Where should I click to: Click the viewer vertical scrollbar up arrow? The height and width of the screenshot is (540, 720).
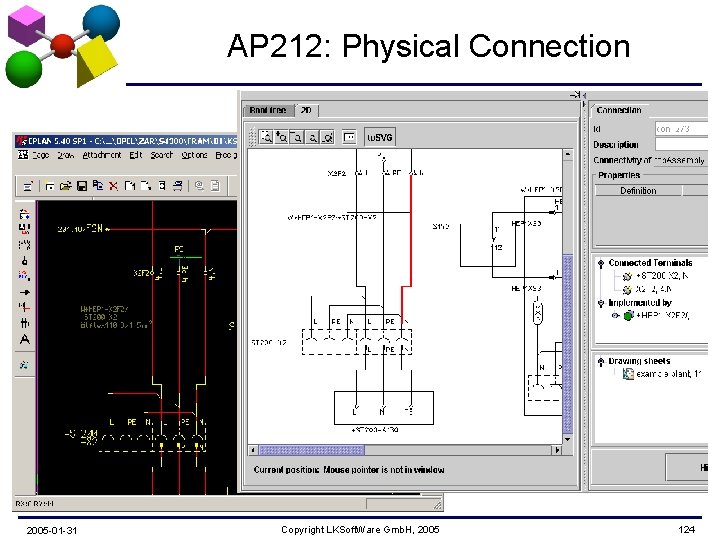tap(568, 155)
